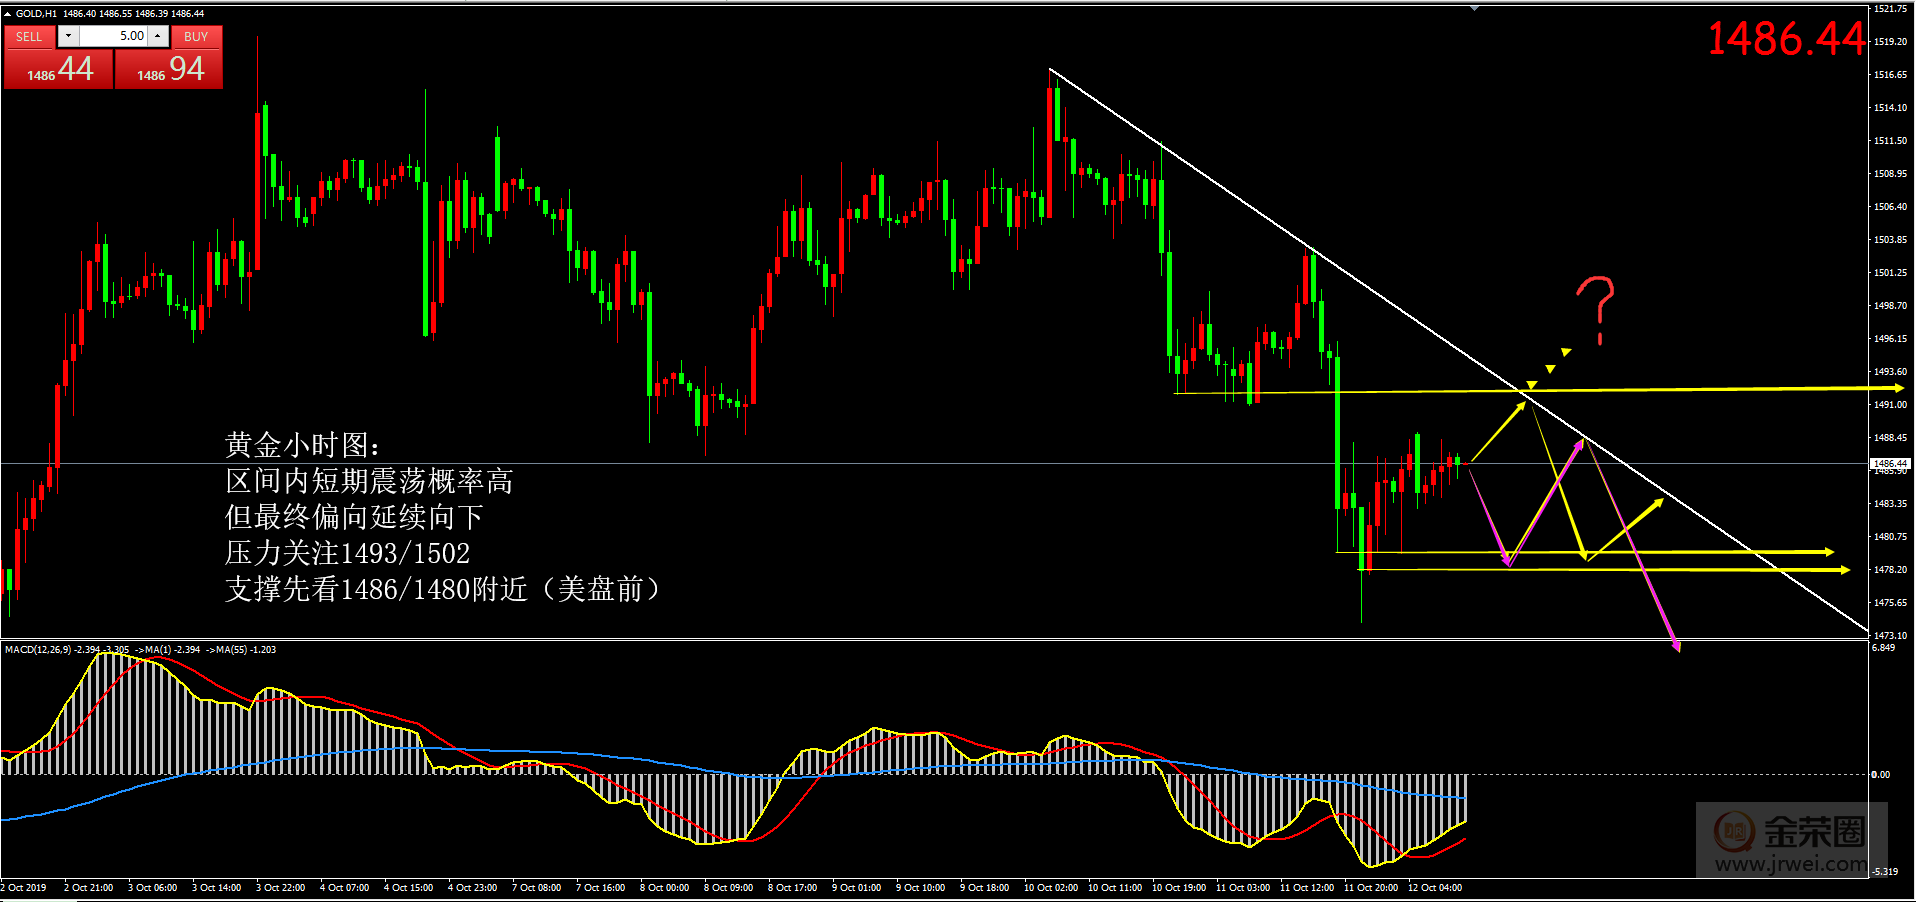Image resolution: width=1916 pixels, height=902 pixels.
Task: Increase the lot size with the up stepper arrow
Action: coord(157,36)
